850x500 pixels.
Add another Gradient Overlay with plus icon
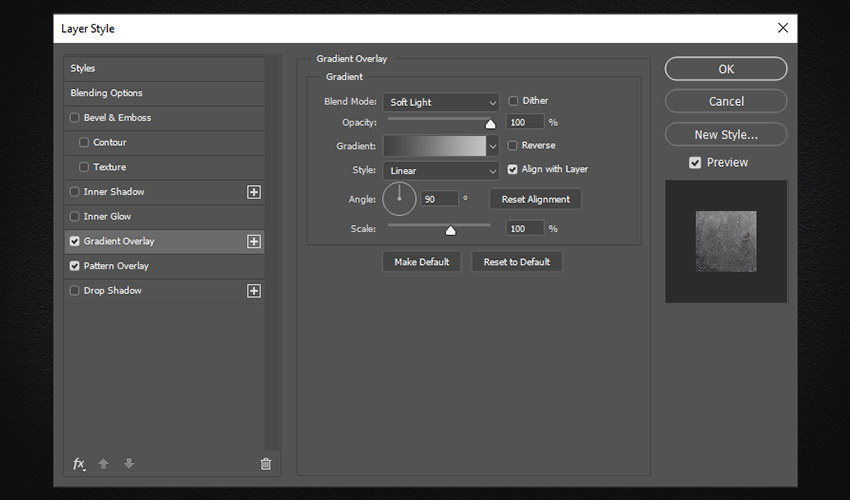tap(254, 241)
